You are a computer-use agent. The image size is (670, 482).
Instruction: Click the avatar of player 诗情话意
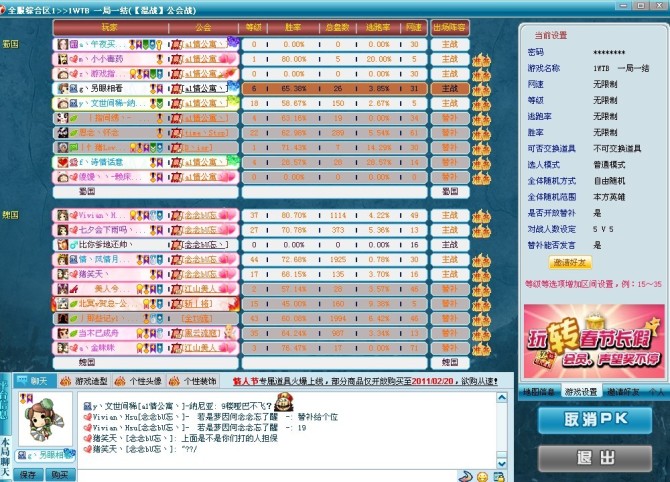click(63, 162)
